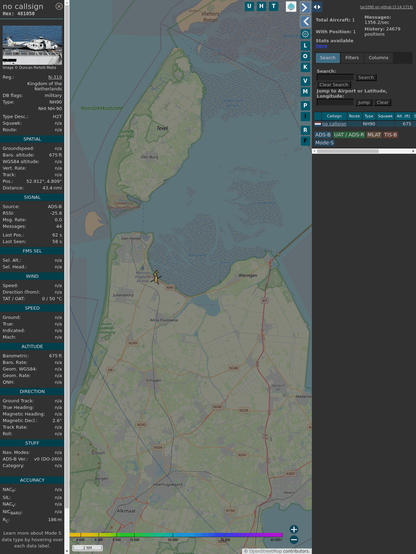Click the R map button
Screen dimensions: 416x554
(x=305, y=130)
